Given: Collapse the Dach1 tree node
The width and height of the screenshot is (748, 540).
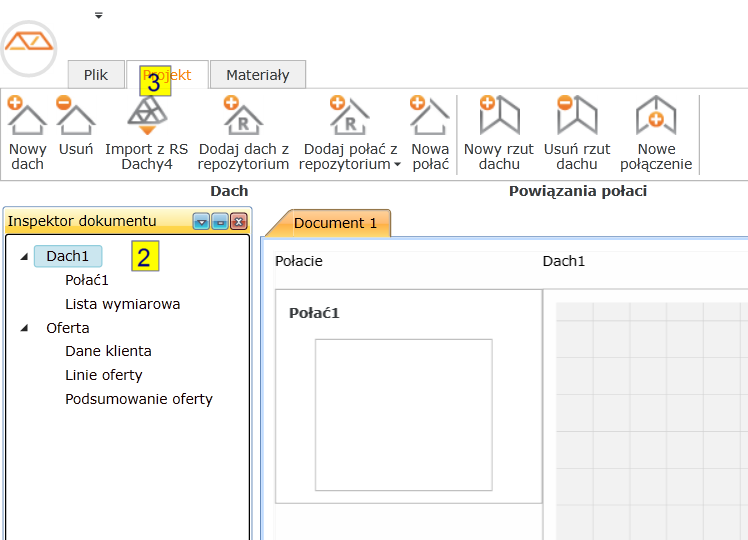Looking at the screenshot, I should [24, 257].
